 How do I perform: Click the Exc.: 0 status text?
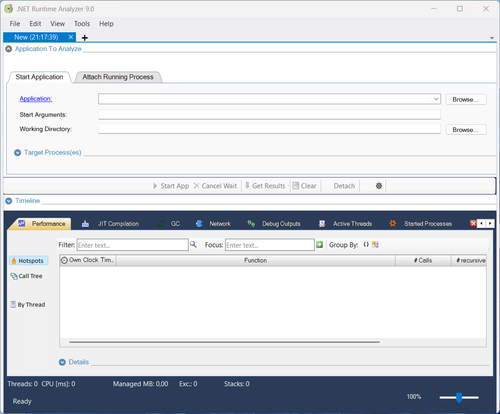coord(188,384)
